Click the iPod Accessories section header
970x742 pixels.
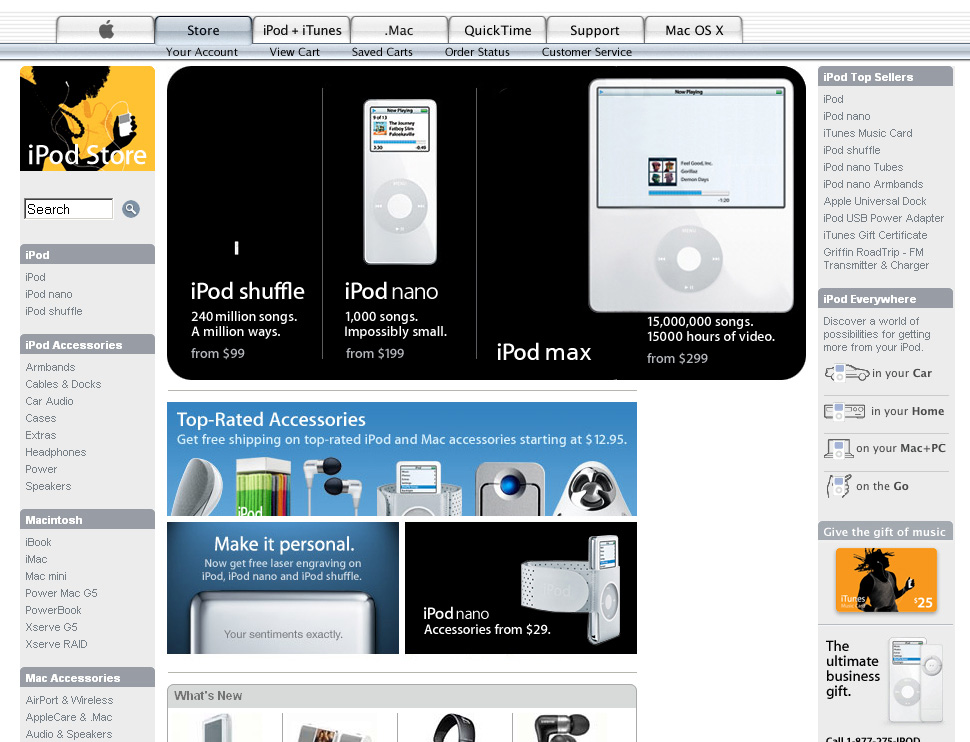coord(87,345)
